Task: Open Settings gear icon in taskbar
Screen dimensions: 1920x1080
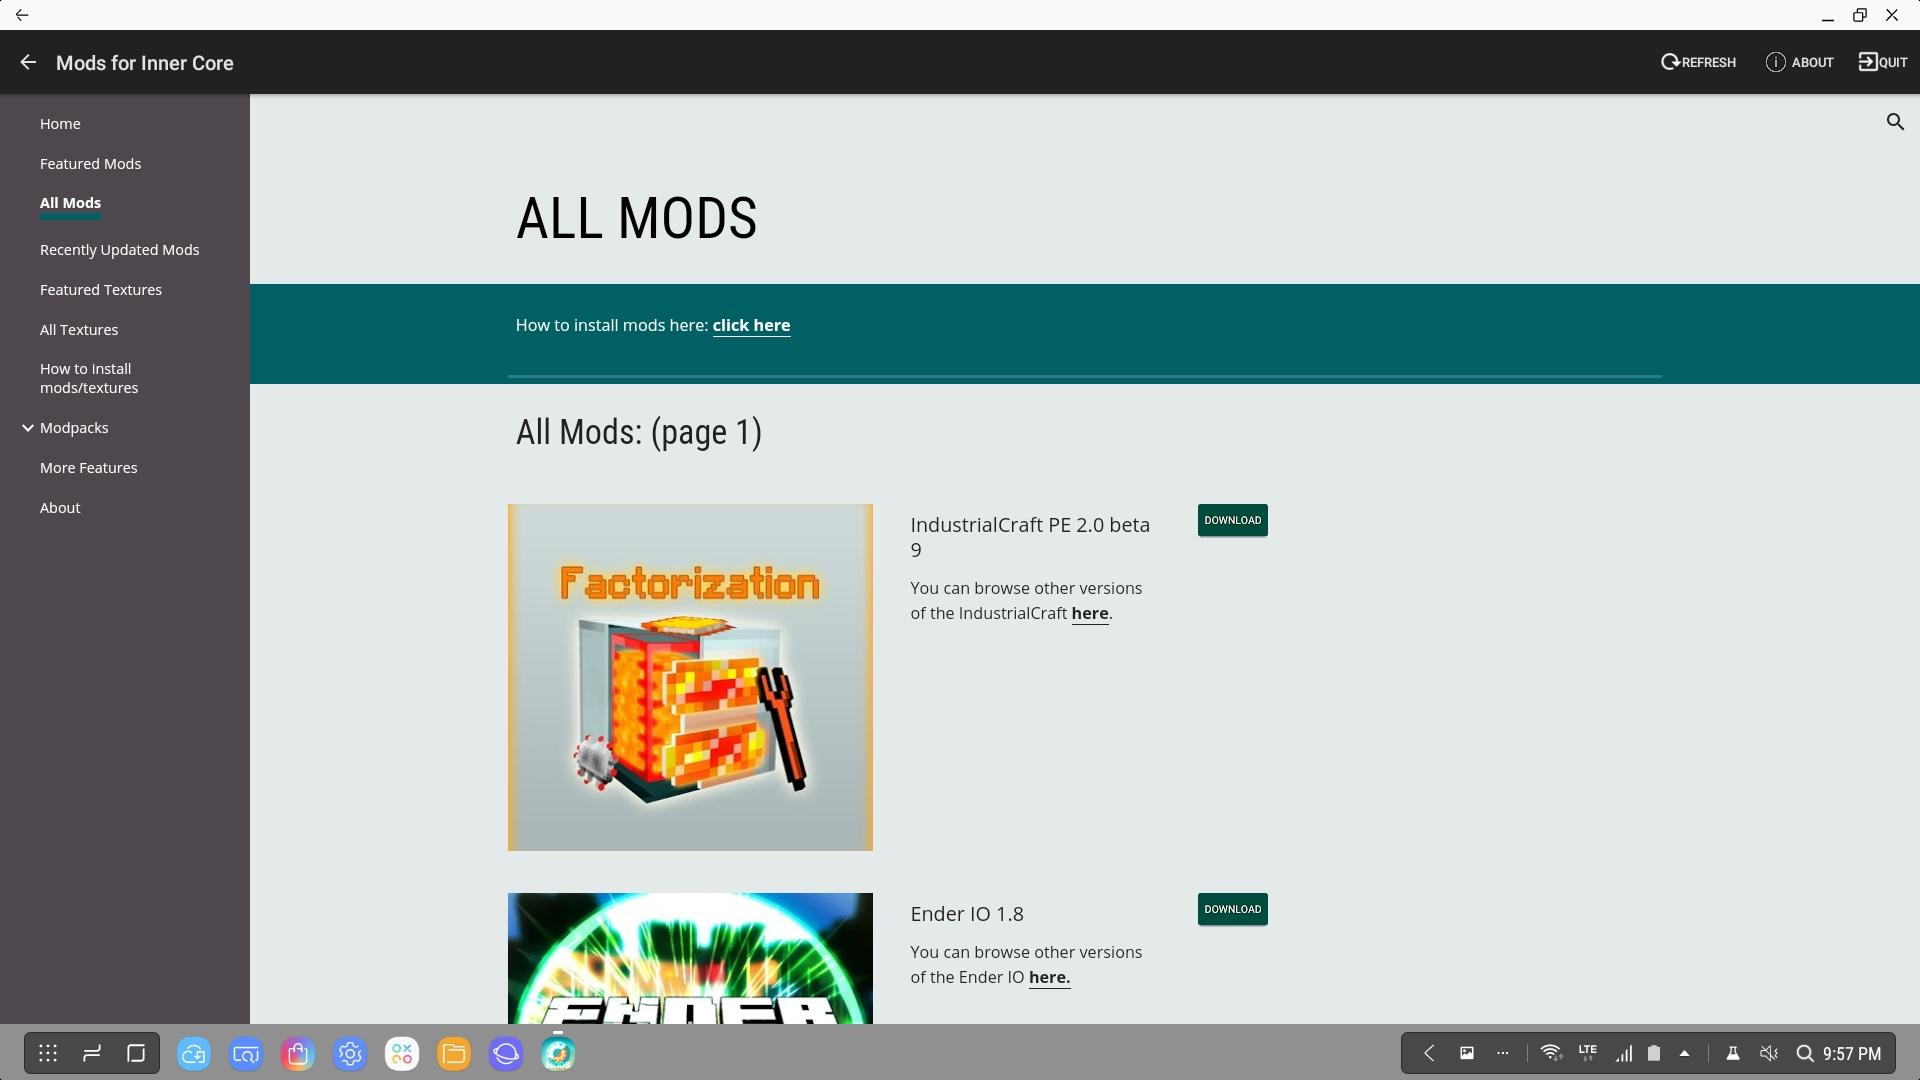Action: [350, 1054]
